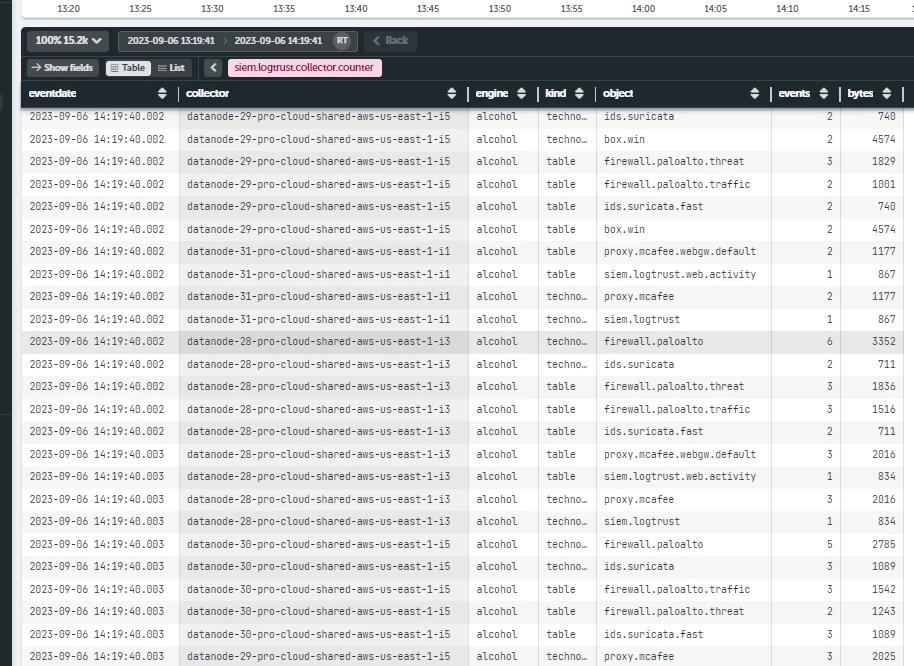Click the Show fields button
The image size is (914, 666).
63,68
